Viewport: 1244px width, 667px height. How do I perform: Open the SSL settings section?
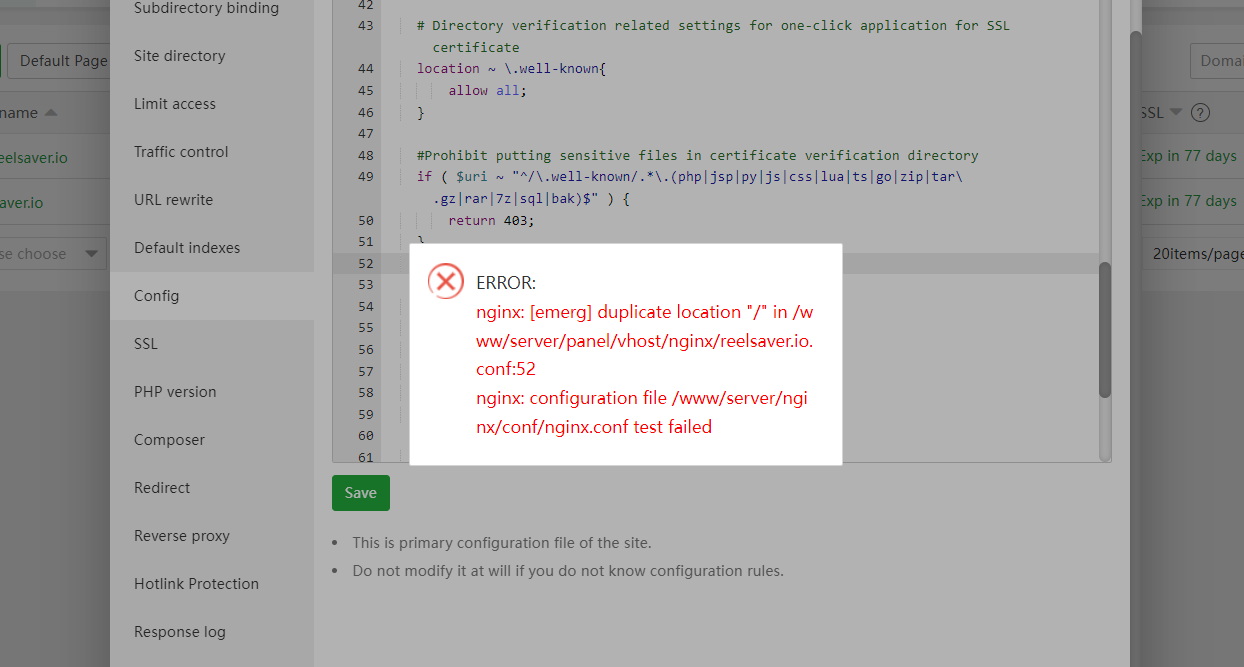(146, 344)
